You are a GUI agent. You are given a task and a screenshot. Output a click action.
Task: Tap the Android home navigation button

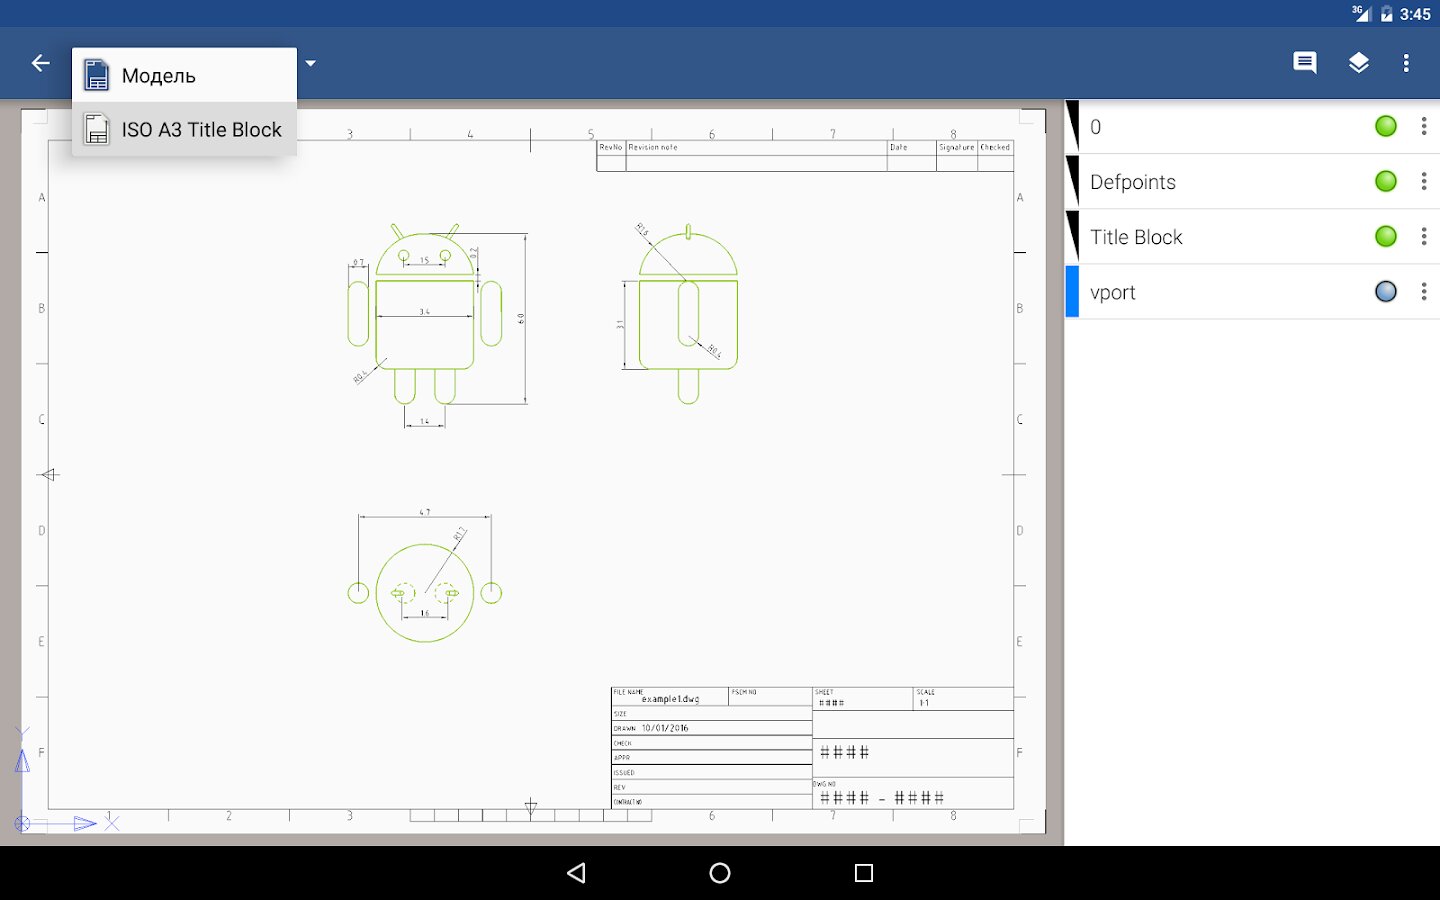click(x=720, y=873)
